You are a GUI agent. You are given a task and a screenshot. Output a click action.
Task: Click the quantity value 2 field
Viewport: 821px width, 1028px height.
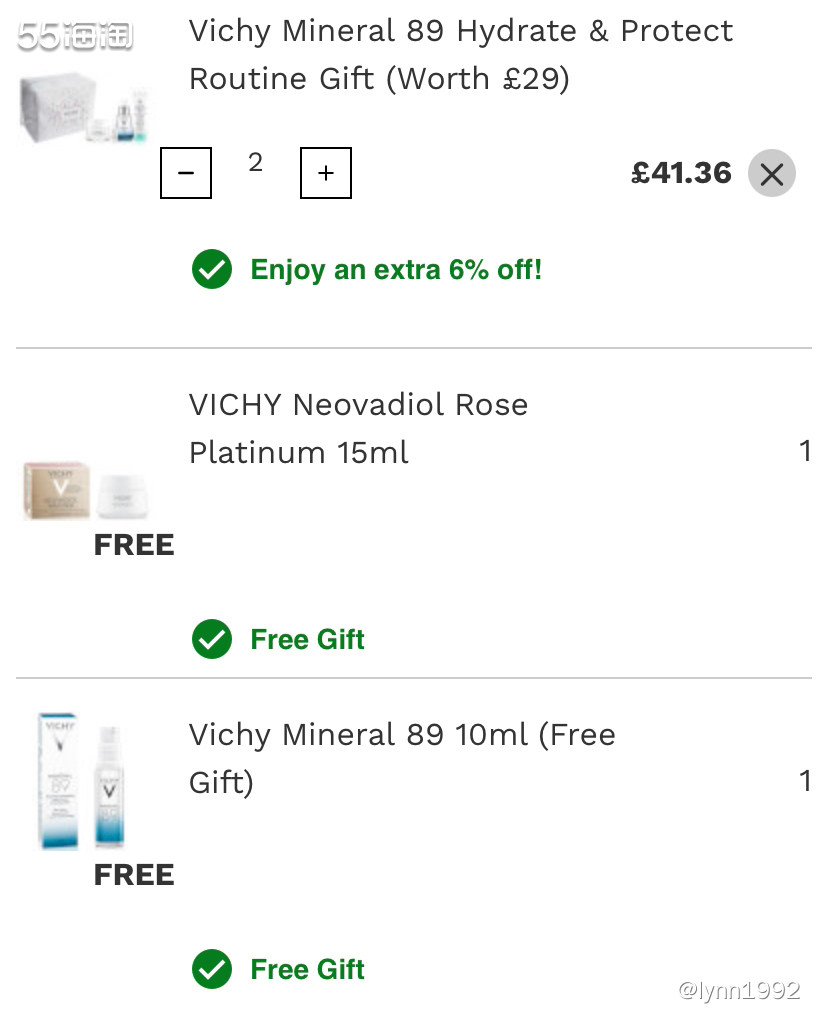(x=256, y=163)
